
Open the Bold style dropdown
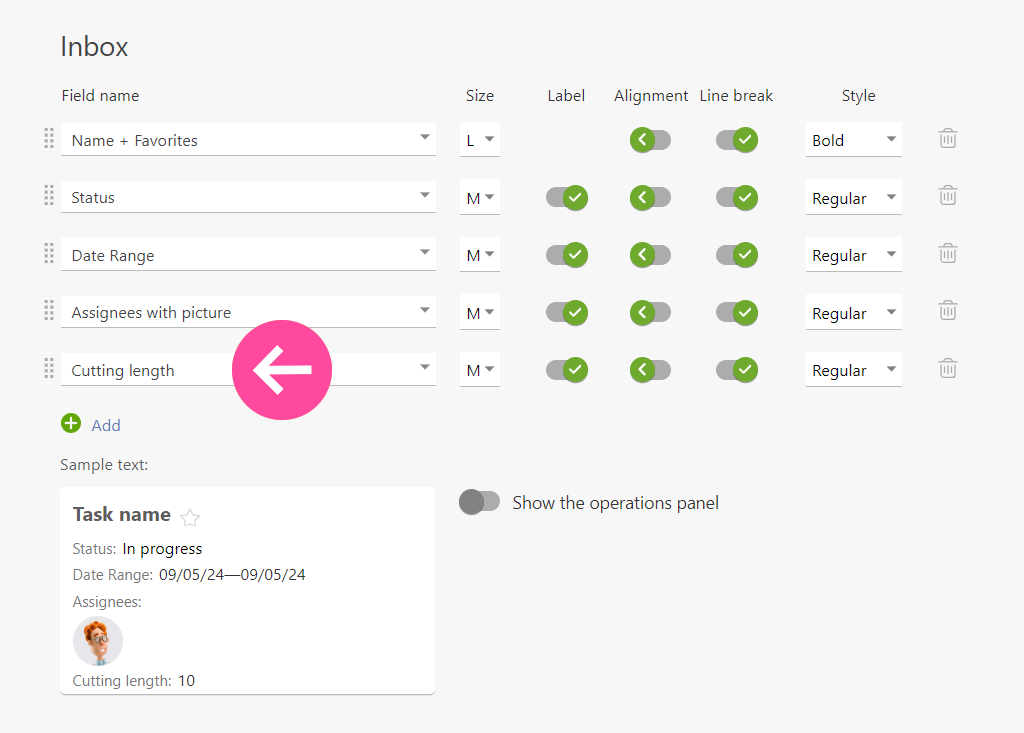[854, 139]
